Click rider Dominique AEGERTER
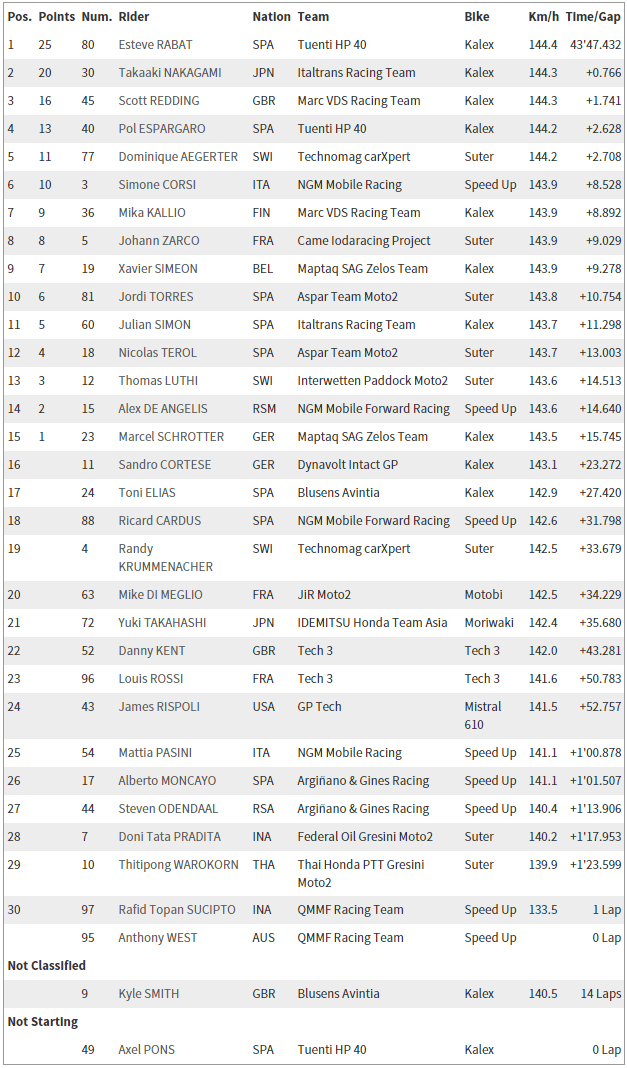This screenshot has height=1068, width=627. 178,157
